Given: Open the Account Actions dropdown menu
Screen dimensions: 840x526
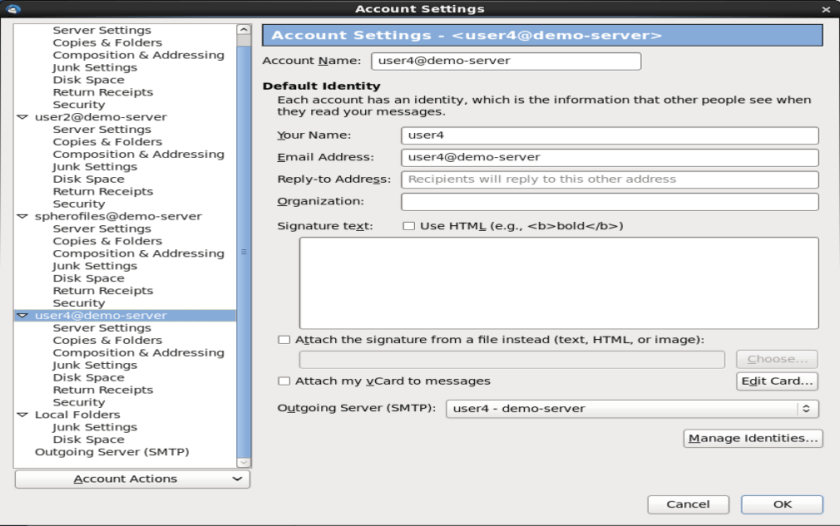Looking at the screenshot, I should (x=132, y=480).
